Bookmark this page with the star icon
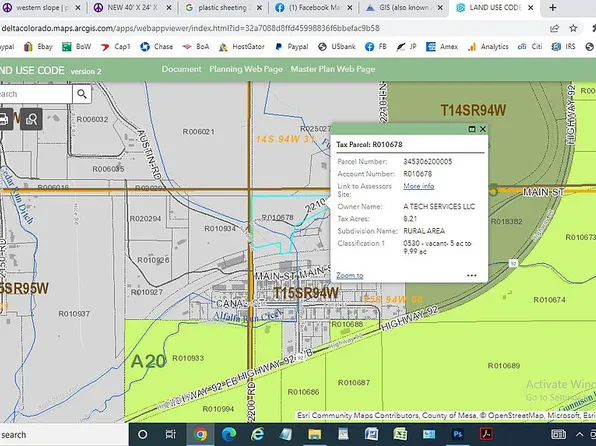This screenshot has width=596, height=446. [573, 28]
